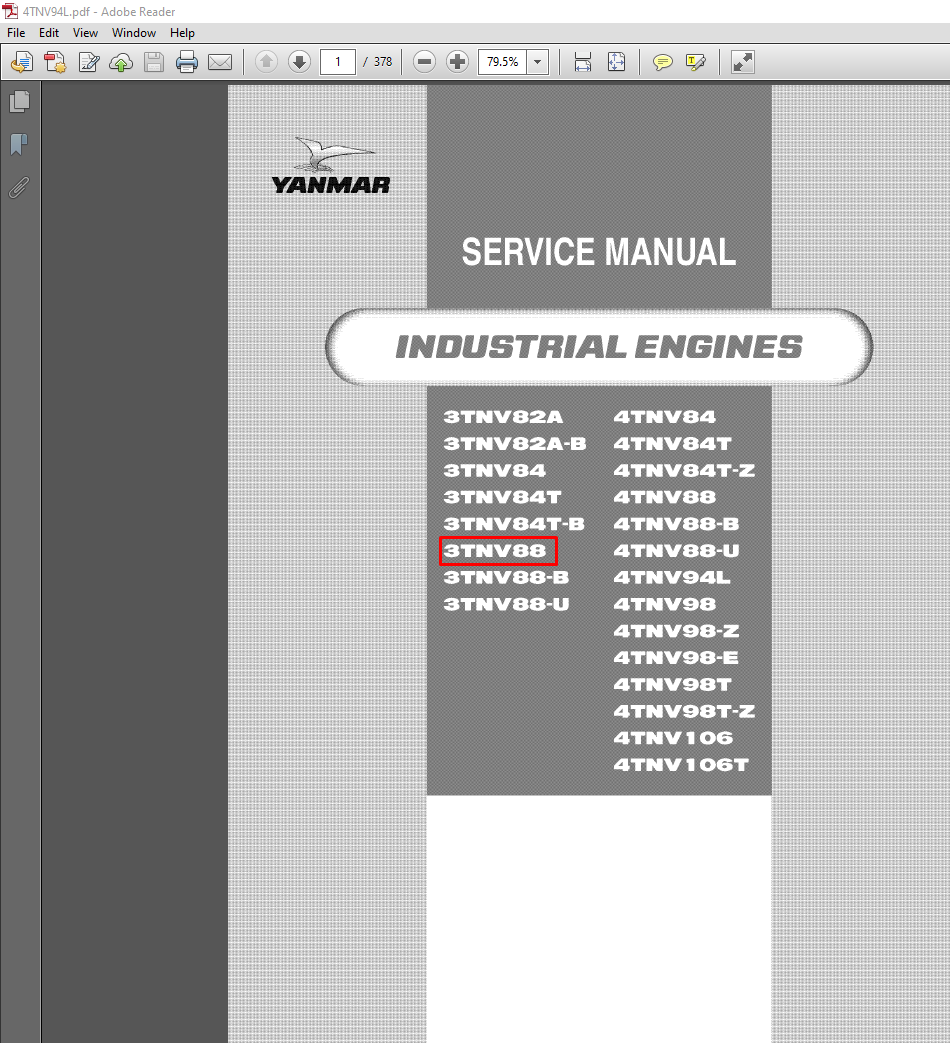
Task: Click the 3TNV84T model text
Action: point(502,497)
